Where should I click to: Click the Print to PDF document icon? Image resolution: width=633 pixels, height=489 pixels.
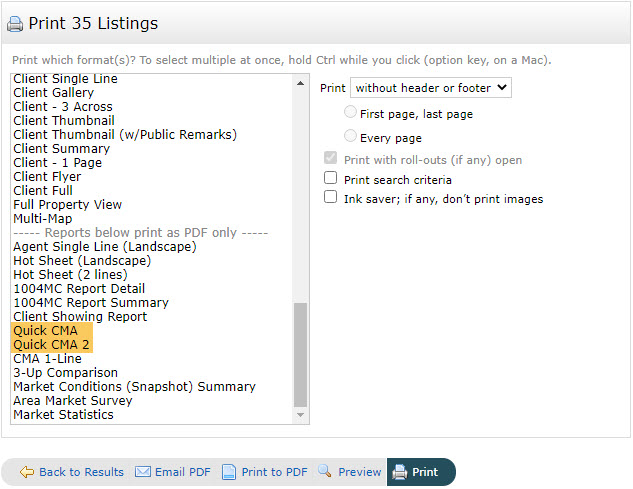(229, 472)
